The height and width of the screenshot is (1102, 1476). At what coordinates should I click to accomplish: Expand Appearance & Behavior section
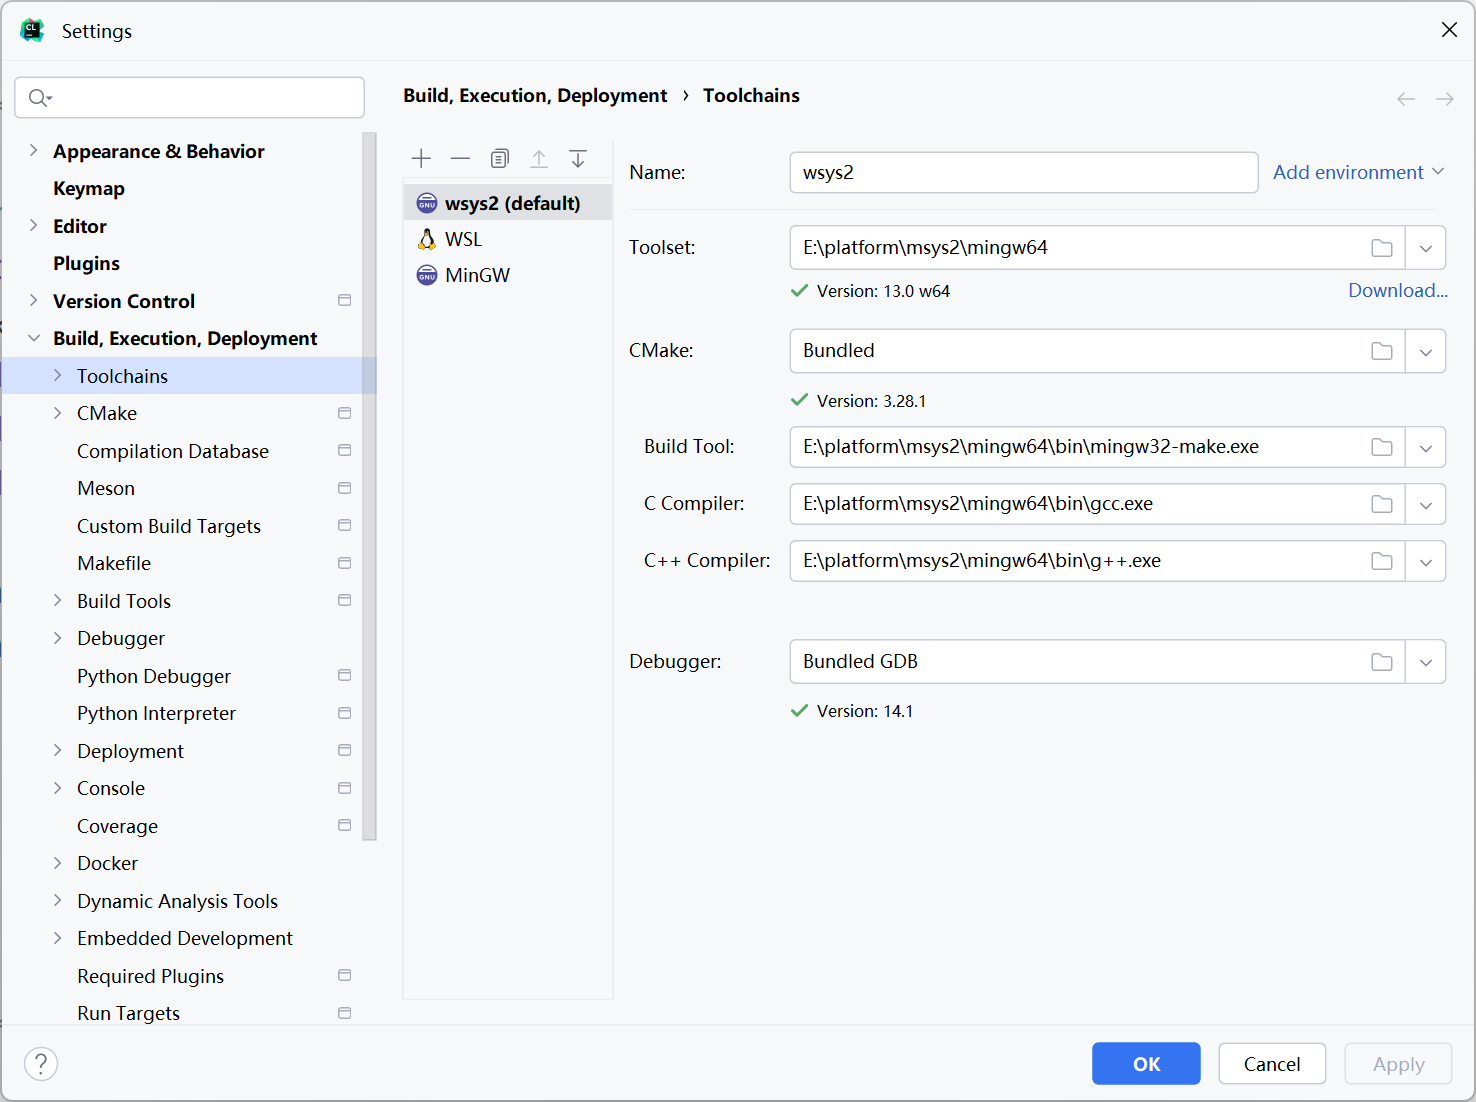[33, 151]
